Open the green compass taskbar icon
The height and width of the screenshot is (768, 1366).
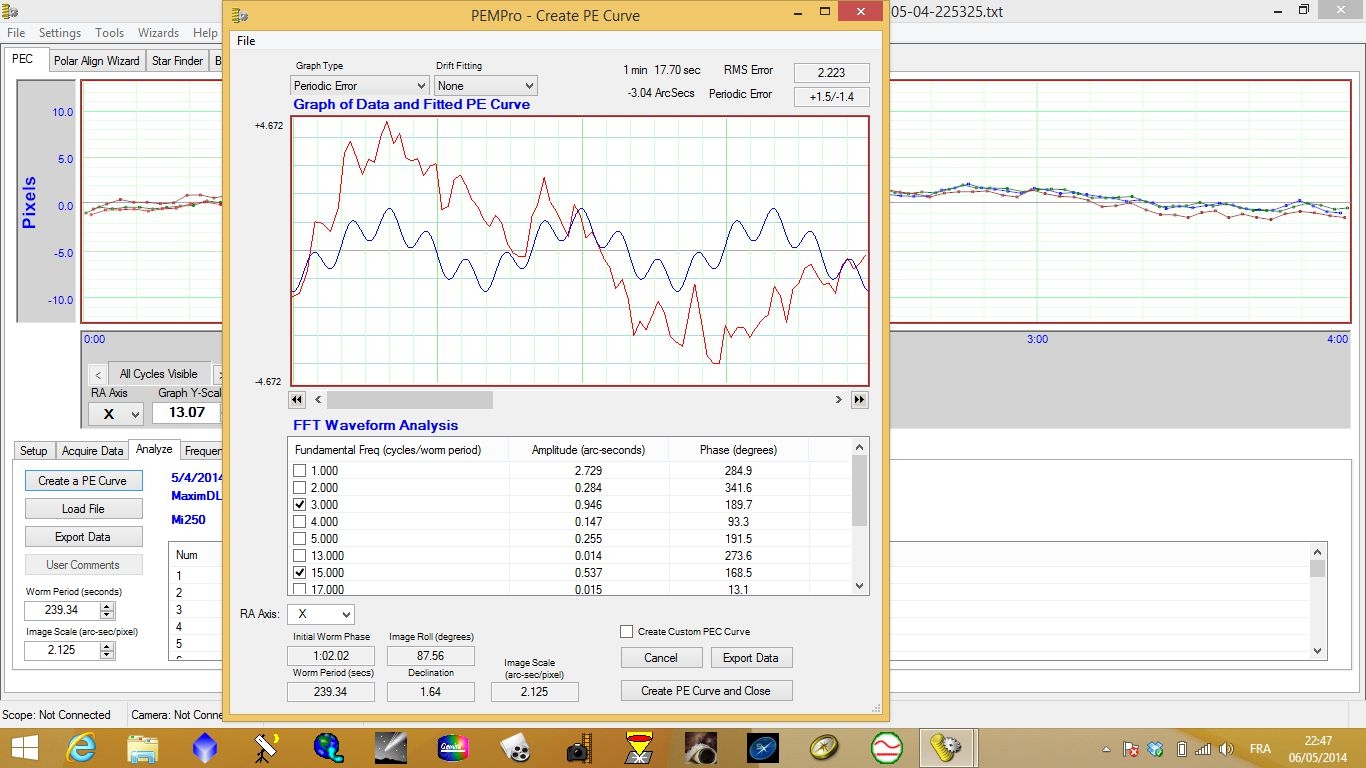(x=825, y=748)
